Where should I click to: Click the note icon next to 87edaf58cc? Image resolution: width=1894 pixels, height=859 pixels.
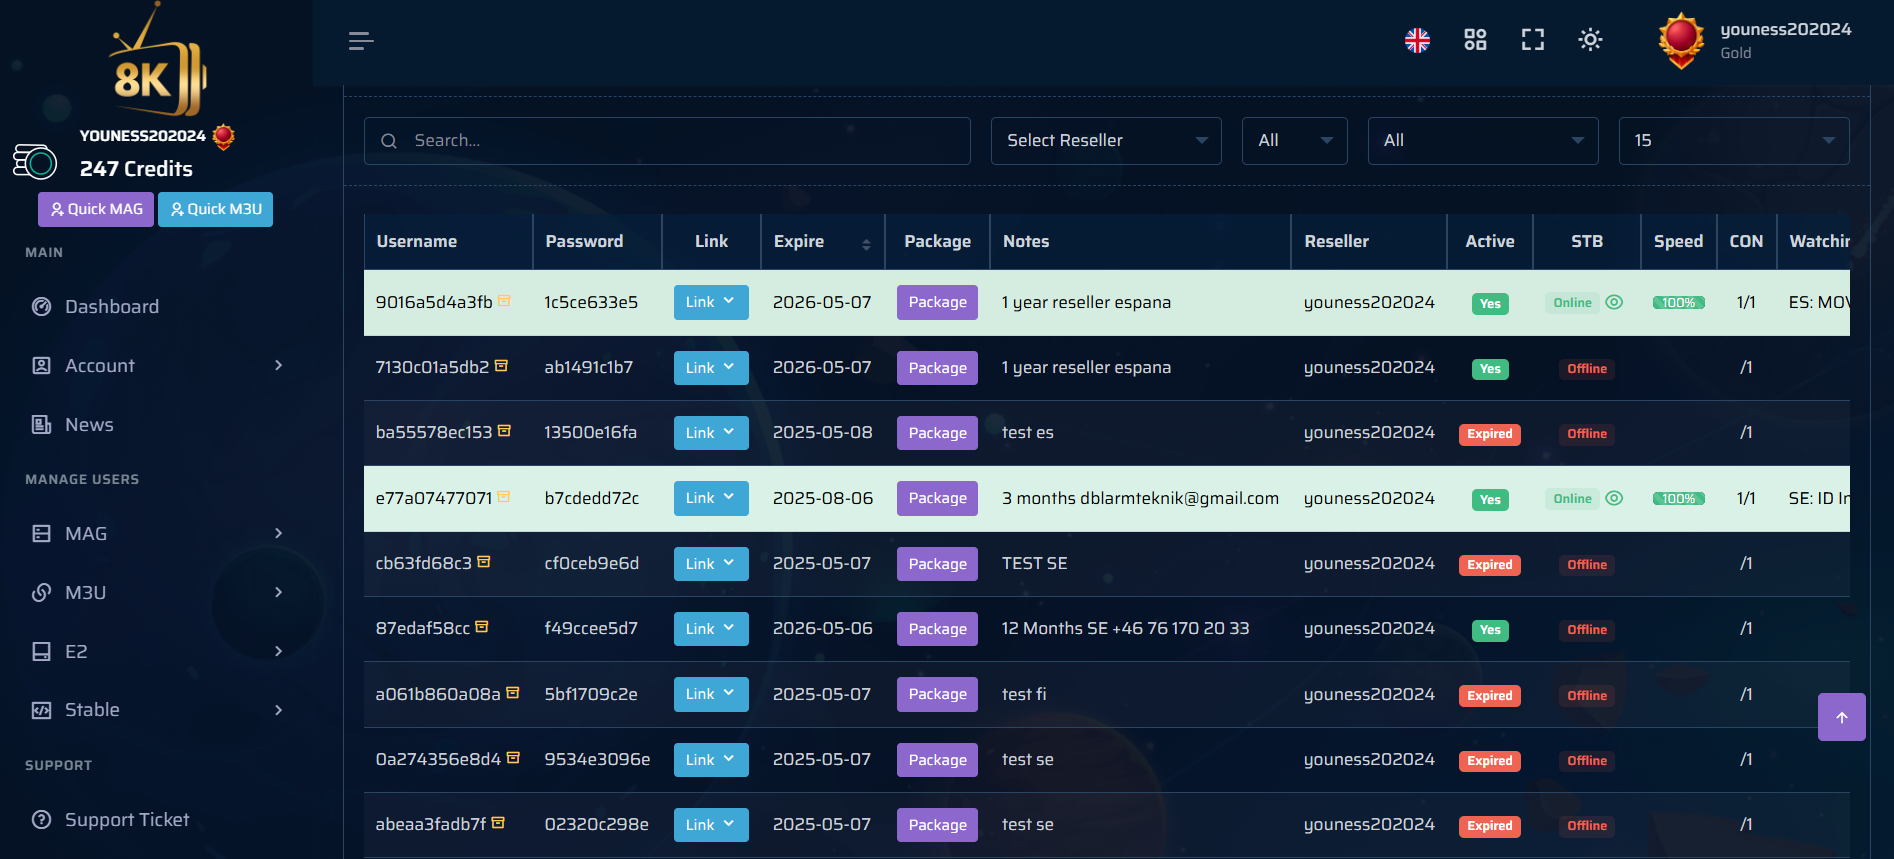[x=482, y=627]
